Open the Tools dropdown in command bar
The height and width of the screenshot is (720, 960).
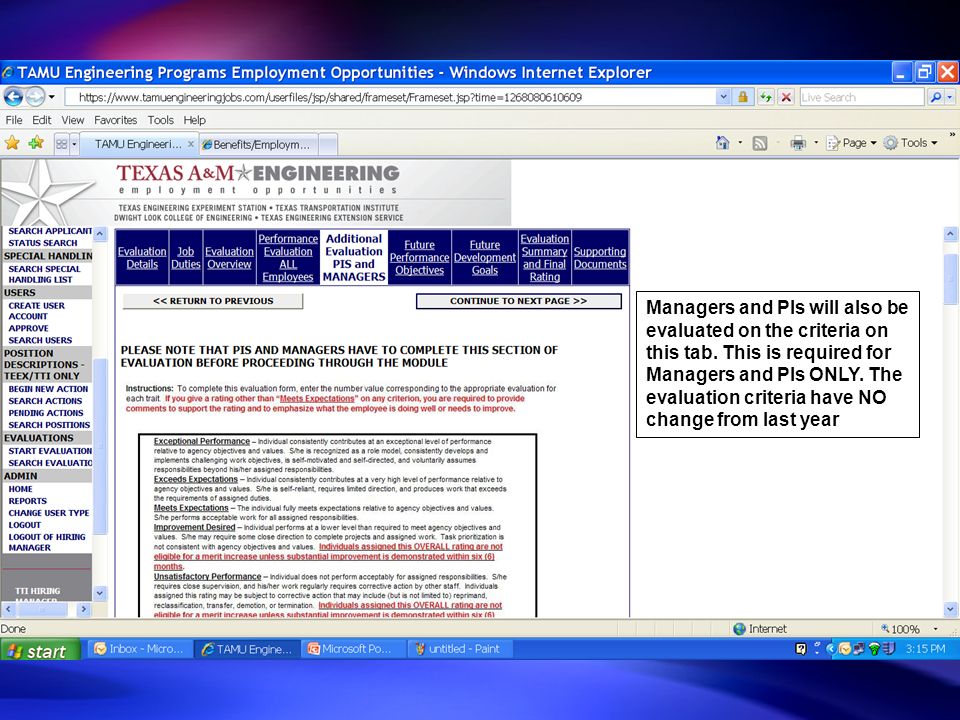pyautogui.click(x=910, y=143)
